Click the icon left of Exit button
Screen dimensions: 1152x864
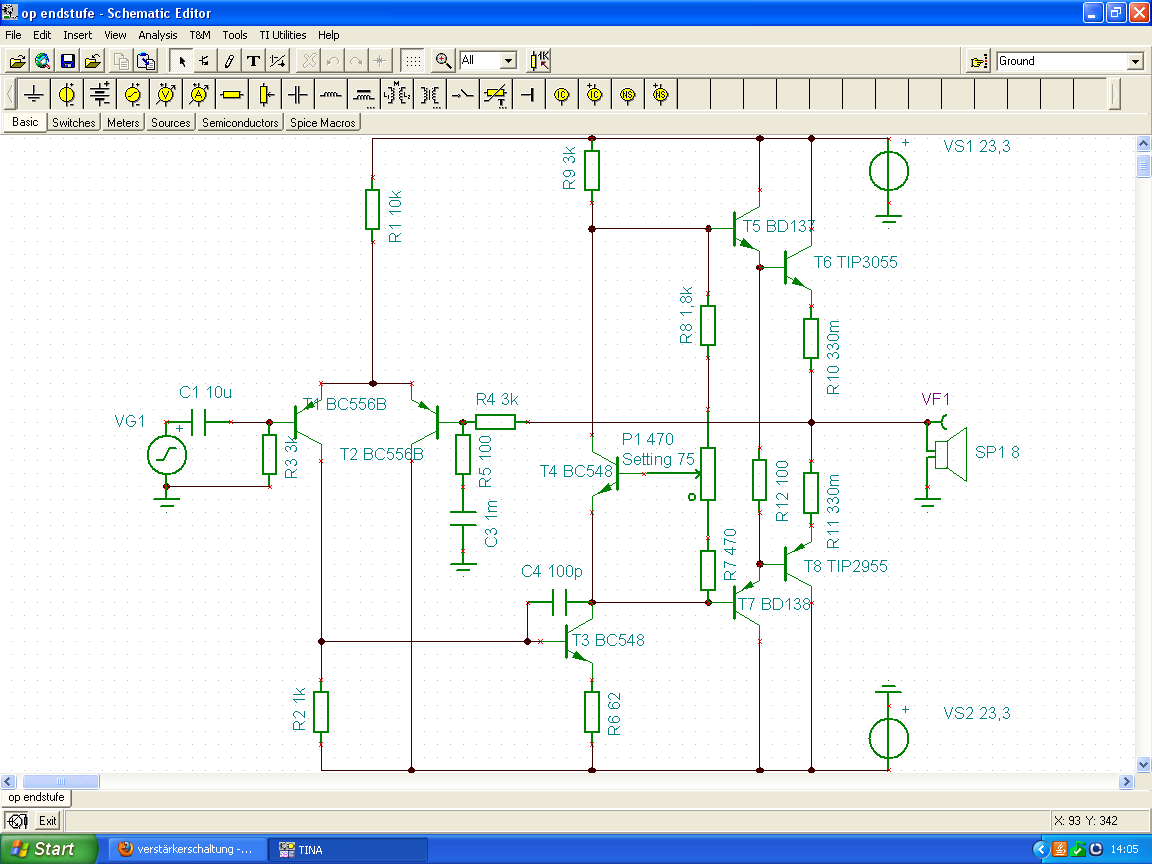pyautogui.click(x=17, y=821)
